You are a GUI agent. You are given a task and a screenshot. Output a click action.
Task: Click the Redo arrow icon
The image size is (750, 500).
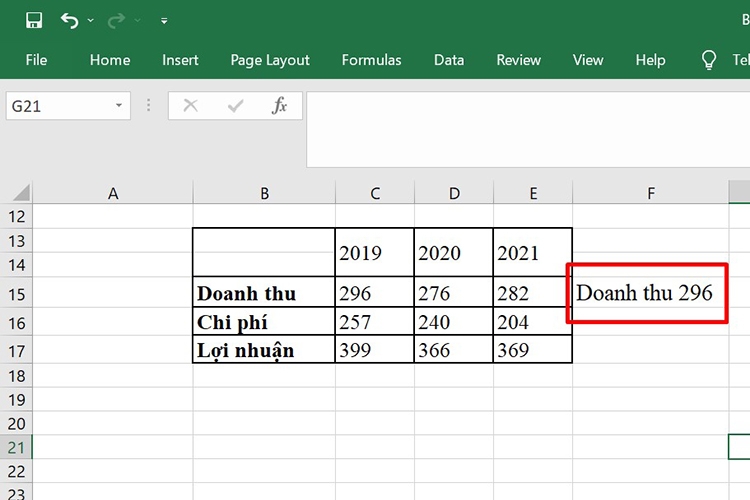(x=116, y=21)
